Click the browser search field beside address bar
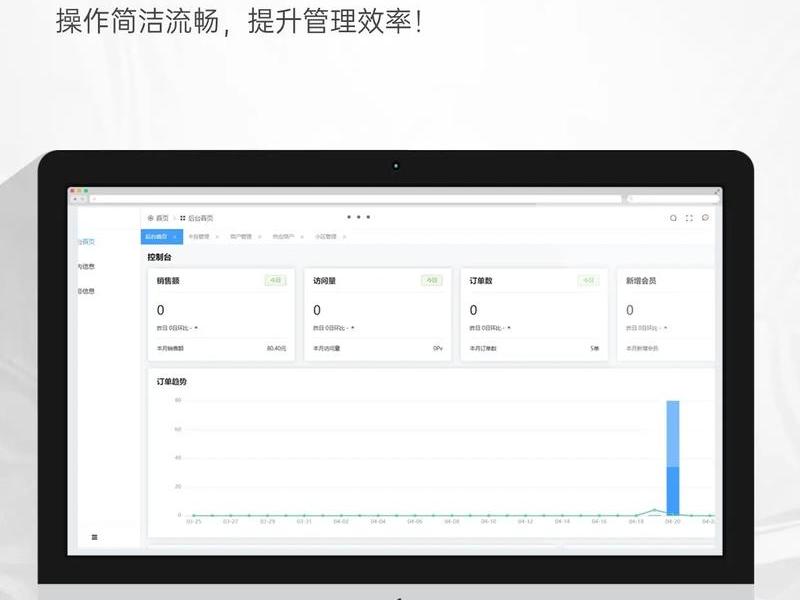The width and height of the screenshot is (800, 600). coord(672,199)
